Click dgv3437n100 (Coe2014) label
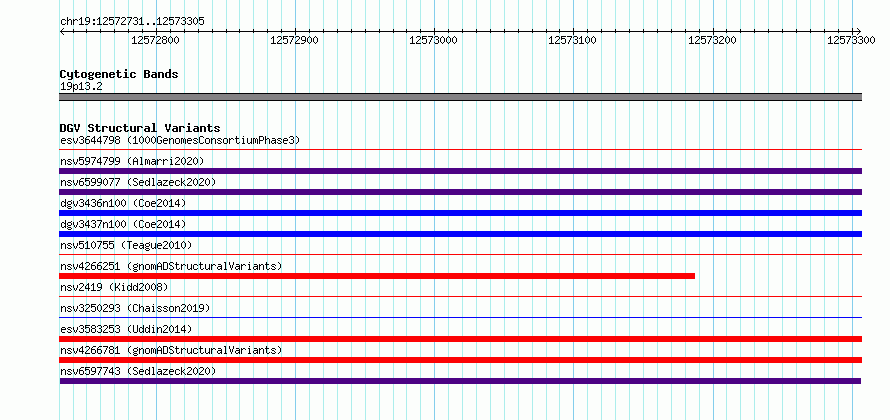Viewport: 890px width, 420px height. pos(123,224)
